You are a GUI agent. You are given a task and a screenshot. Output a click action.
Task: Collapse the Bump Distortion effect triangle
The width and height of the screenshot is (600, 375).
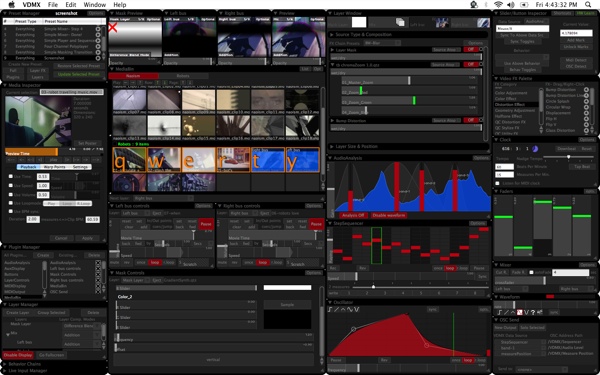[332, 121]
